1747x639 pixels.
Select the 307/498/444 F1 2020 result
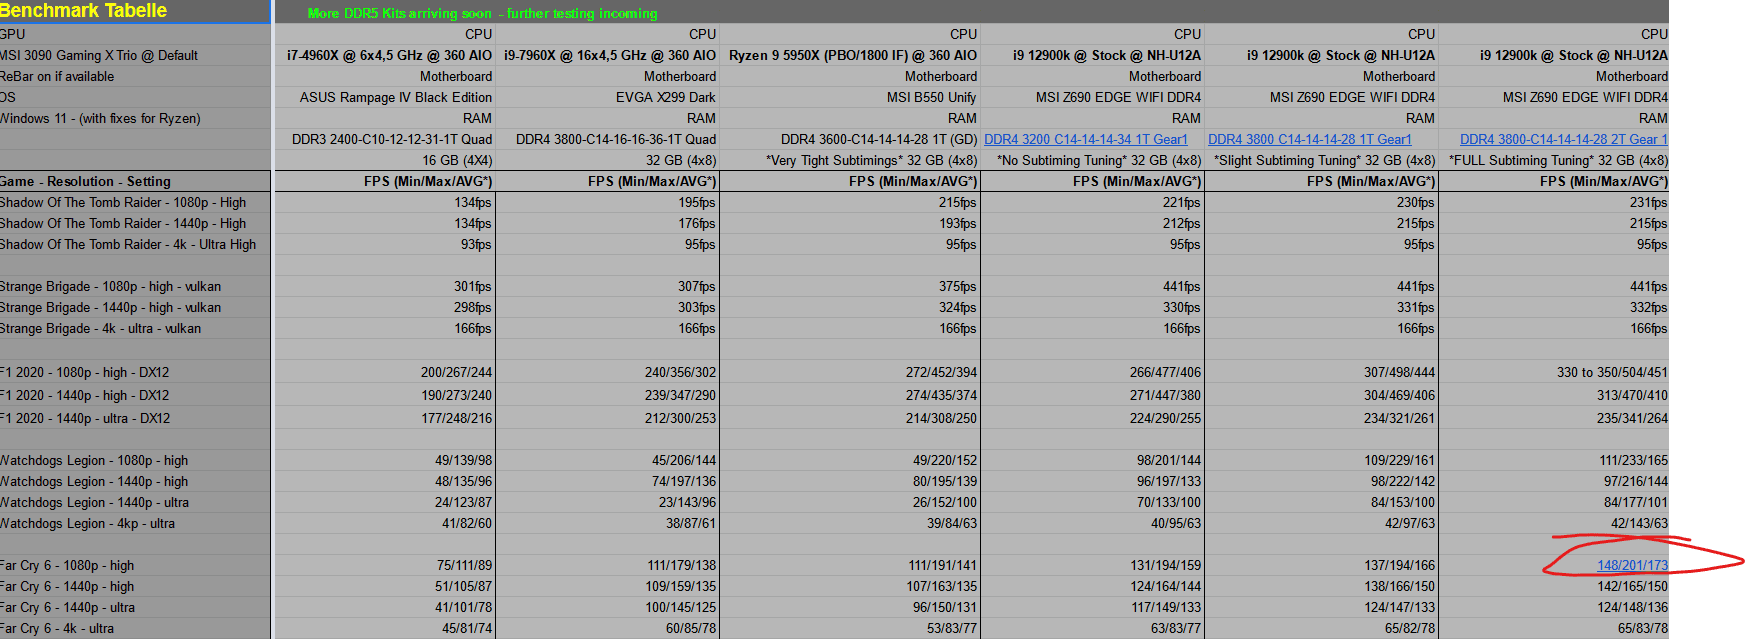click(1399, 373)
